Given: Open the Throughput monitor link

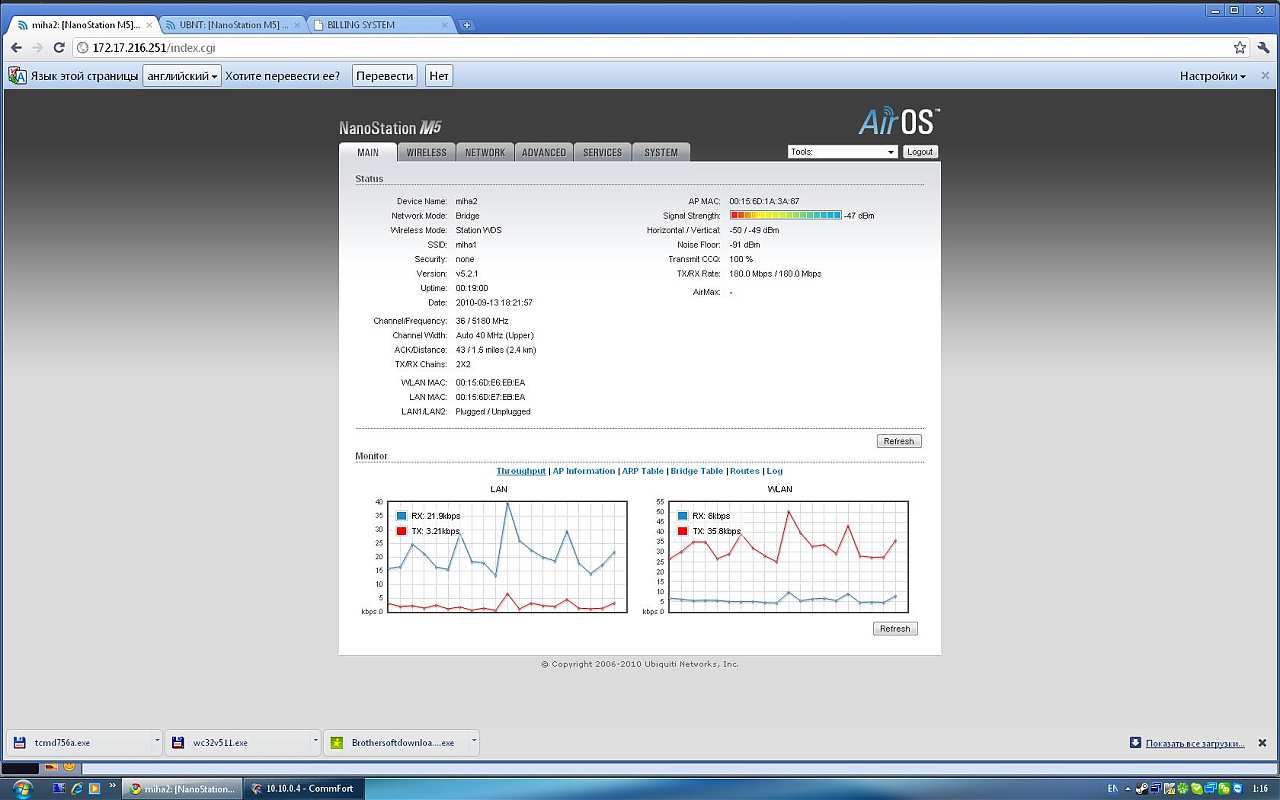Looking at the screenshot, I should tap(521, 471).
